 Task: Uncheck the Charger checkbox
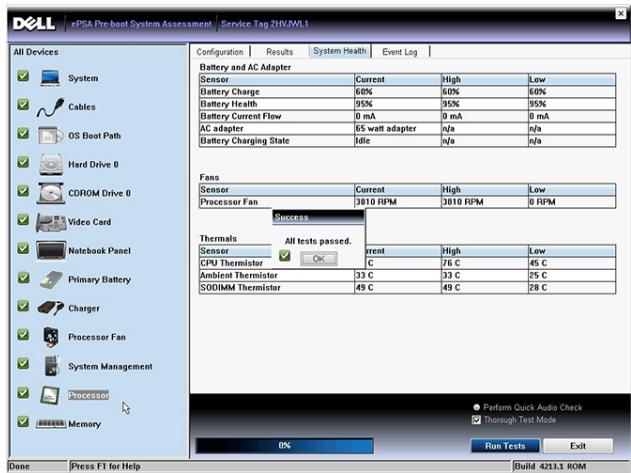pyautogui.click(x=23, y=306)
